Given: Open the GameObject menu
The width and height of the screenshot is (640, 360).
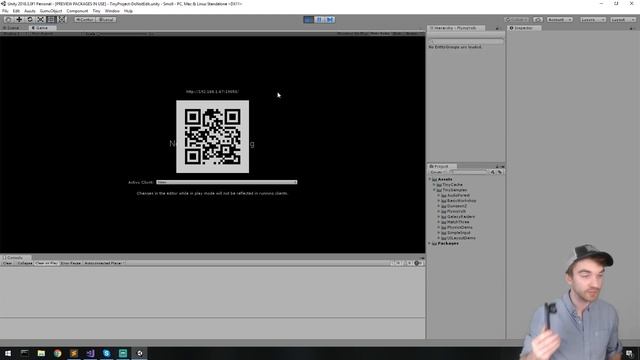Looking at the screenshot, I should click(x=51, y=11).
